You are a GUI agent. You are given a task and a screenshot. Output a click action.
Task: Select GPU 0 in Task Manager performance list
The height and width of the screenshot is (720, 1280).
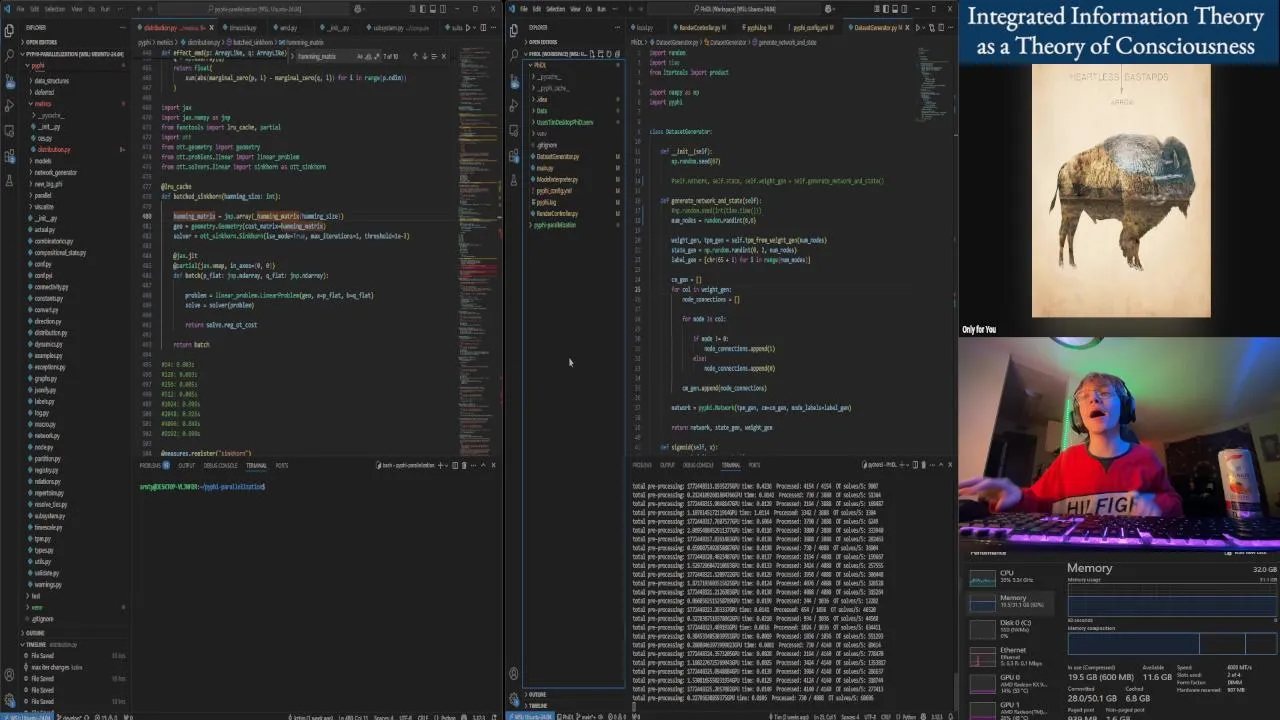(1008, 682)
